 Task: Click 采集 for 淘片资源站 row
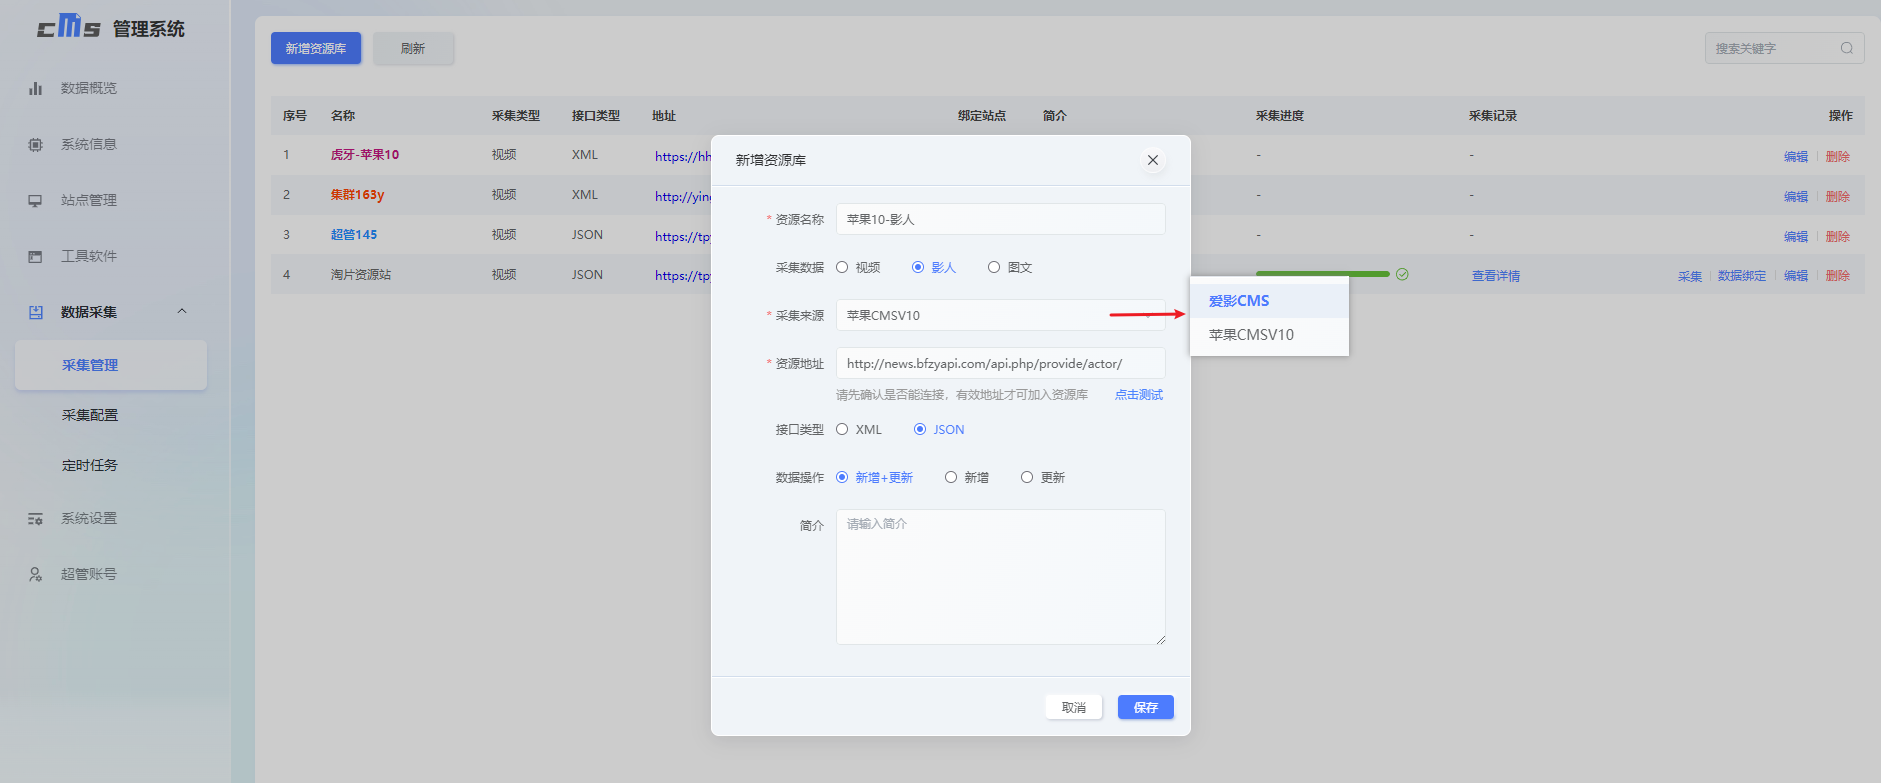(x=1690, y=276)
